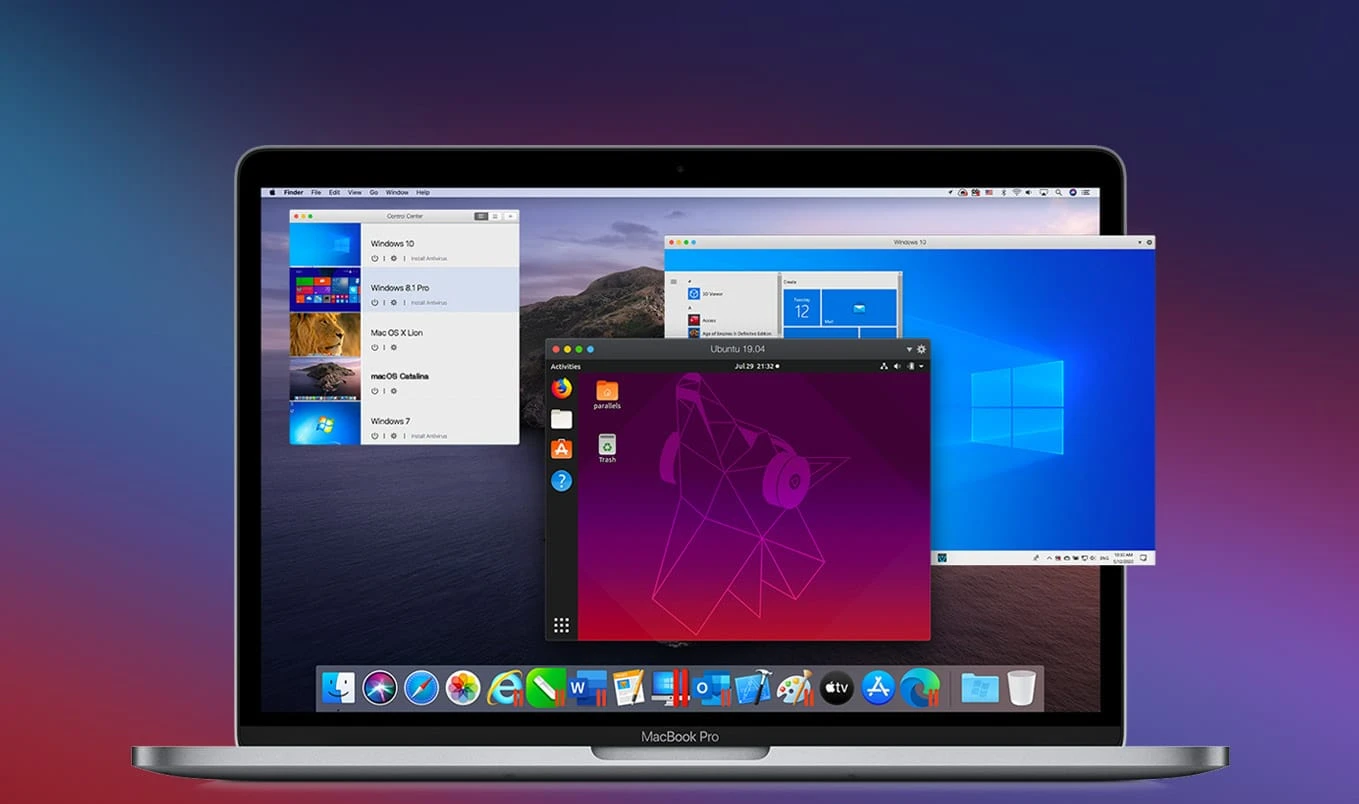1359x804 pixels.
Task: Select the Windows 8.1 Pro thumbnail in Control Center
Action: [x=325, y=287]
